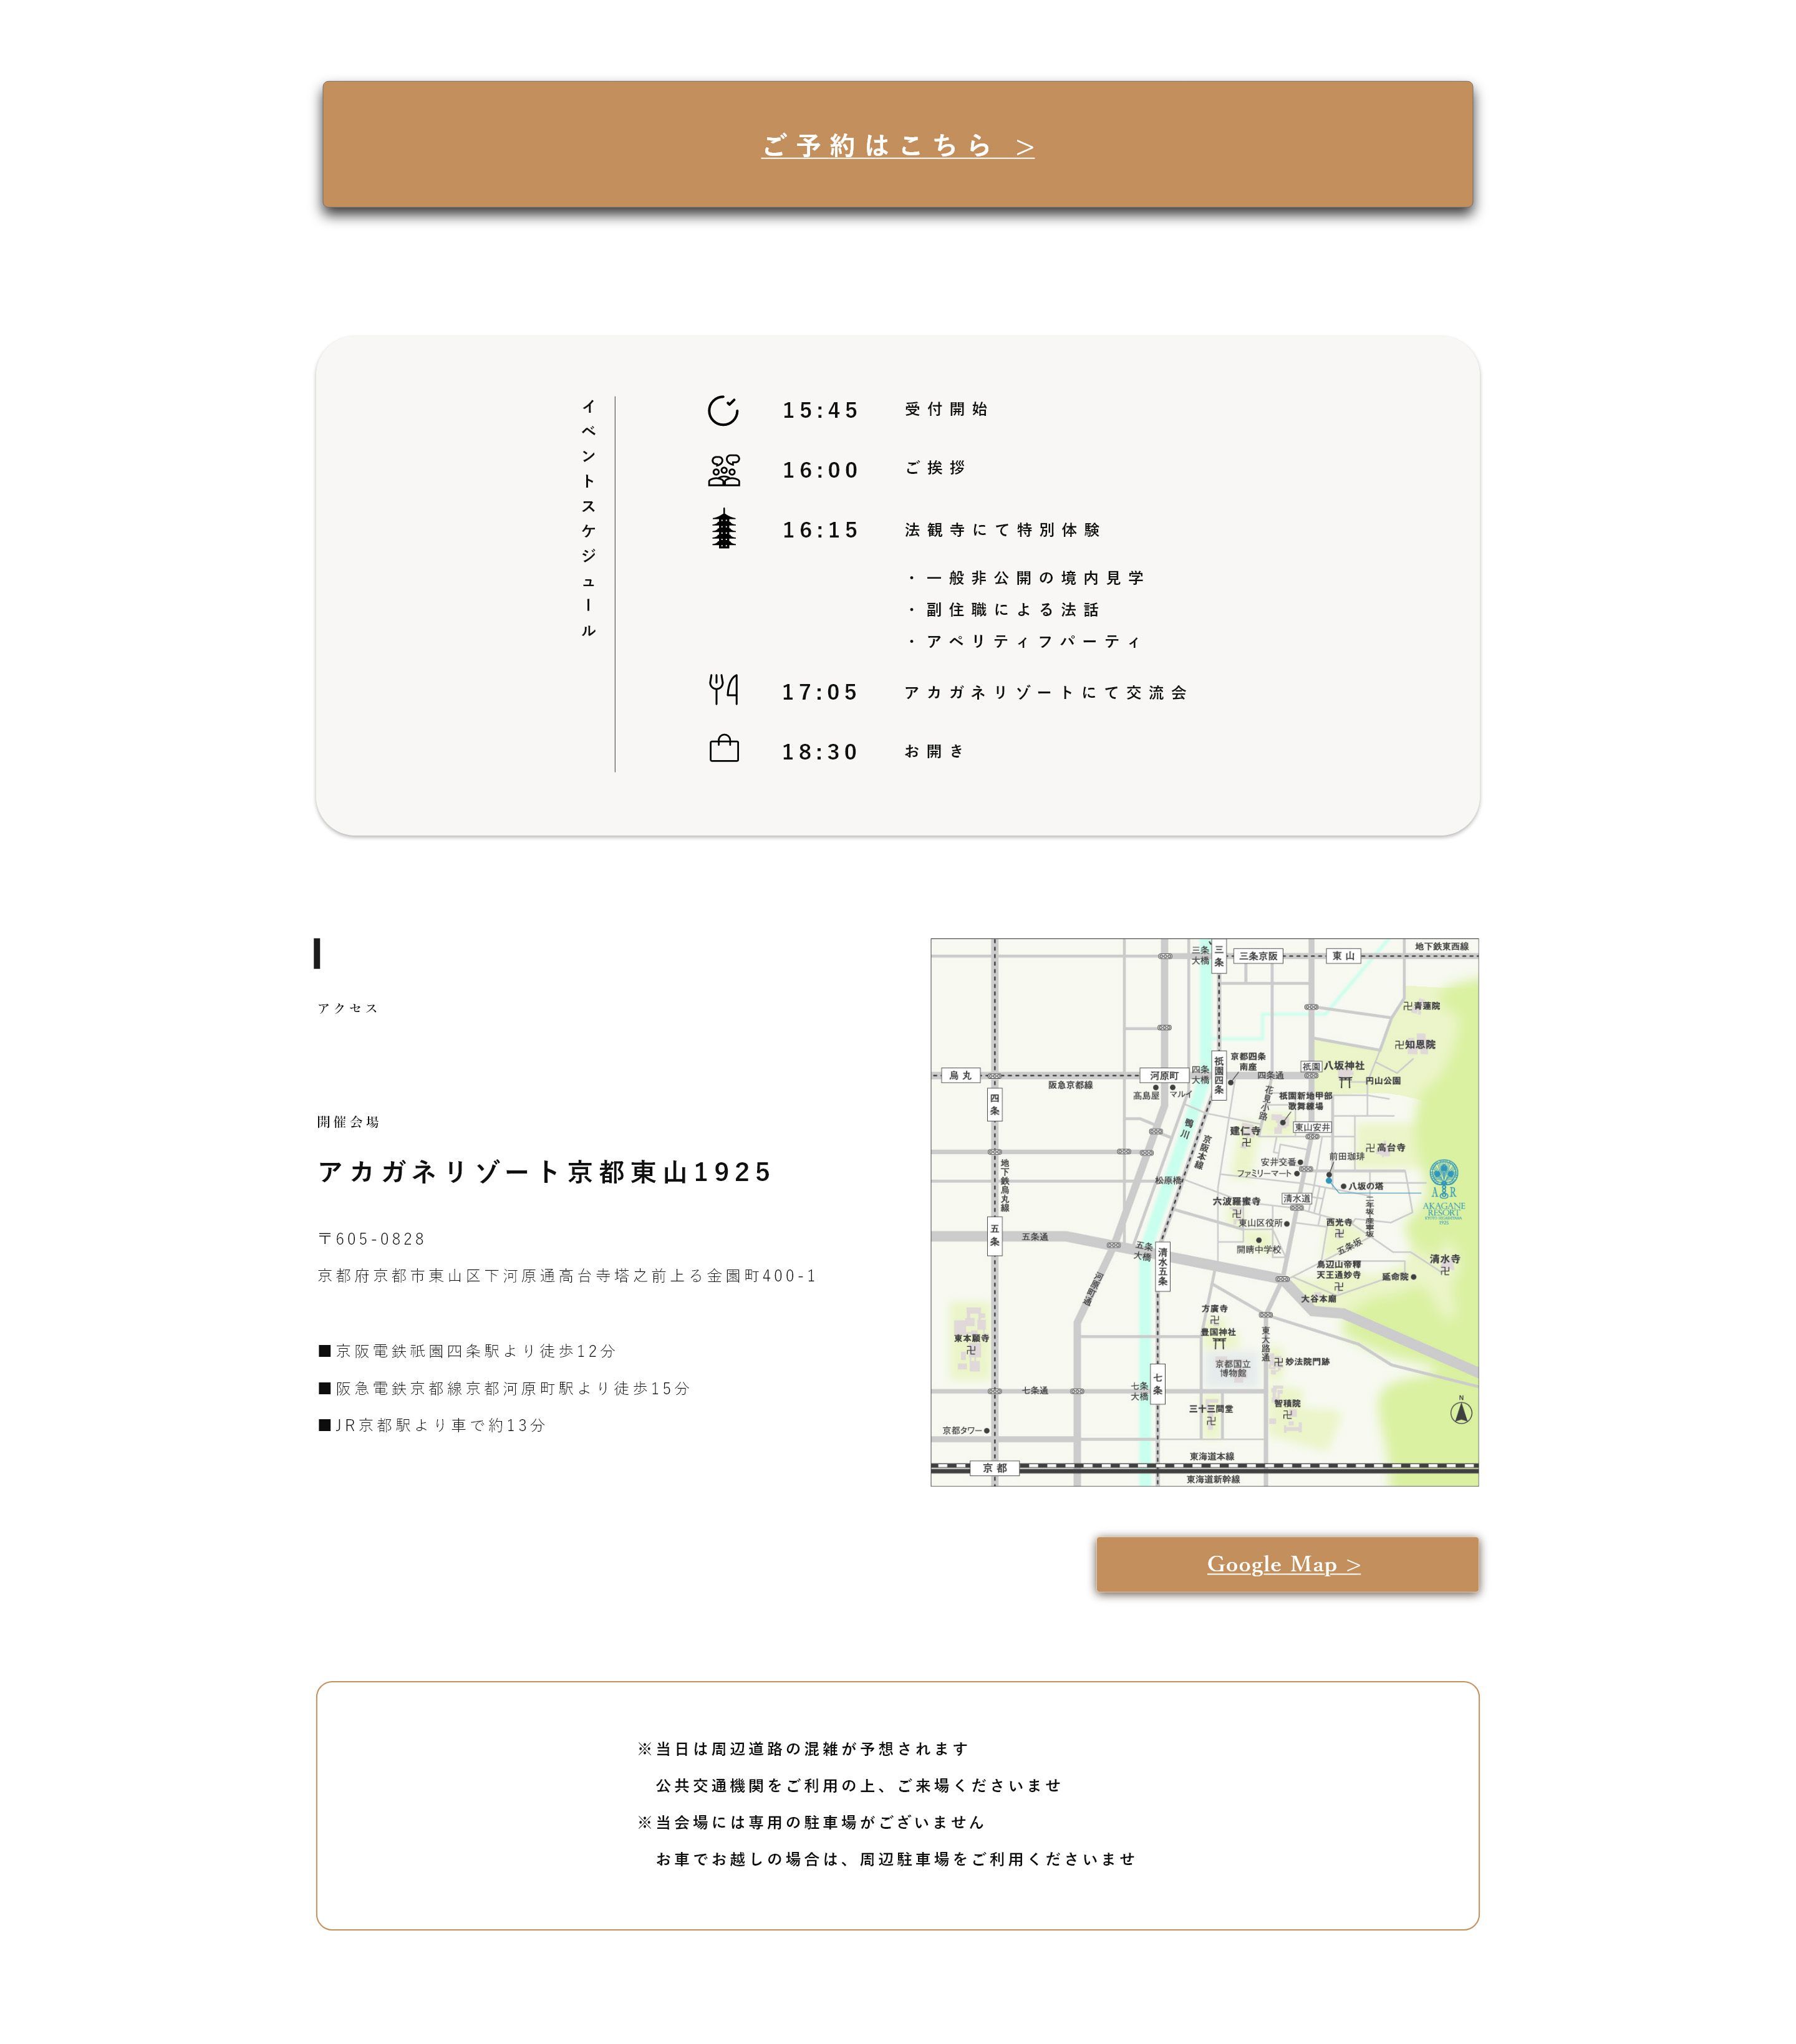The width and height of the screenshot is (1796, 2044).
Task: Click the 建仁寺 label on the map
Action: [1245, 1131]
